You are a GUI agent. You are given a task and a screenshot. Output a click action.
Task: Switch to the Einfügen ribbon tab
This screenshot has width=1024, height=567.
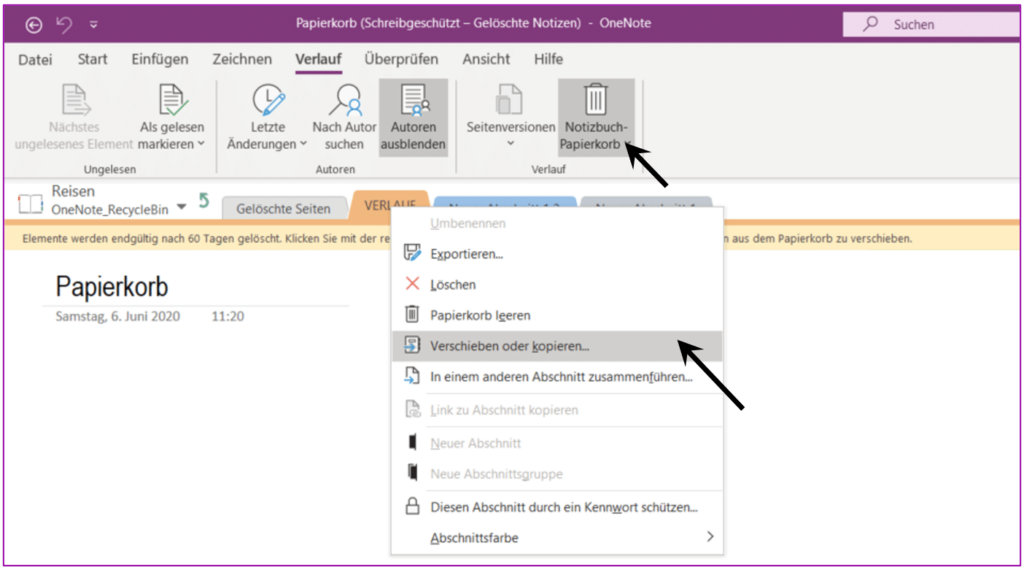click(x=160, y=59)
